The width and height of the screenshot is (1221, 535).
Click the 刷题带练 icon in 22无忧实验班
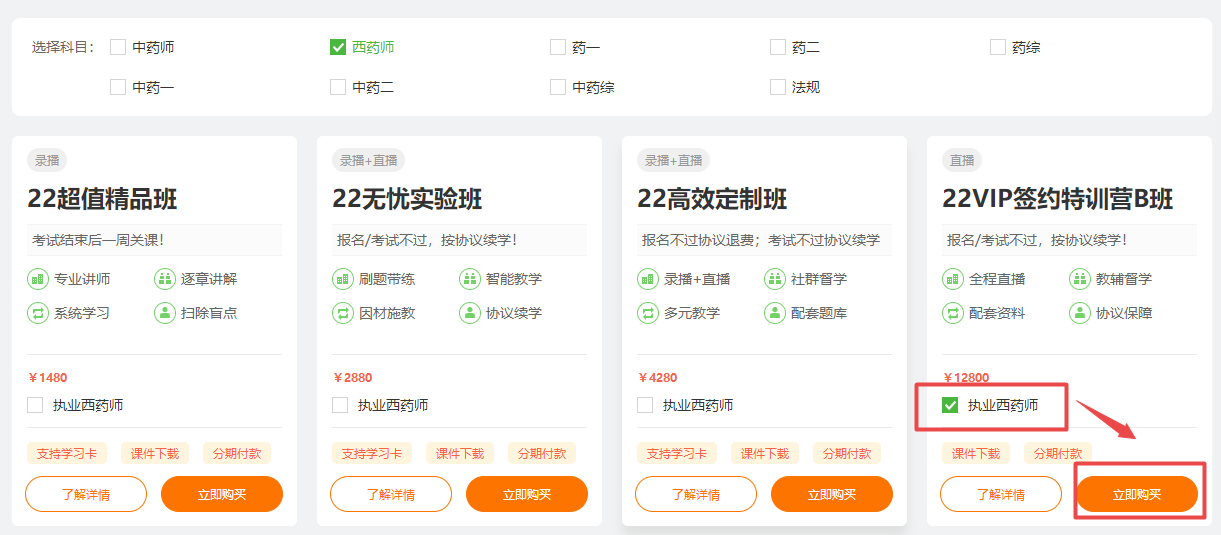(343, 279)
